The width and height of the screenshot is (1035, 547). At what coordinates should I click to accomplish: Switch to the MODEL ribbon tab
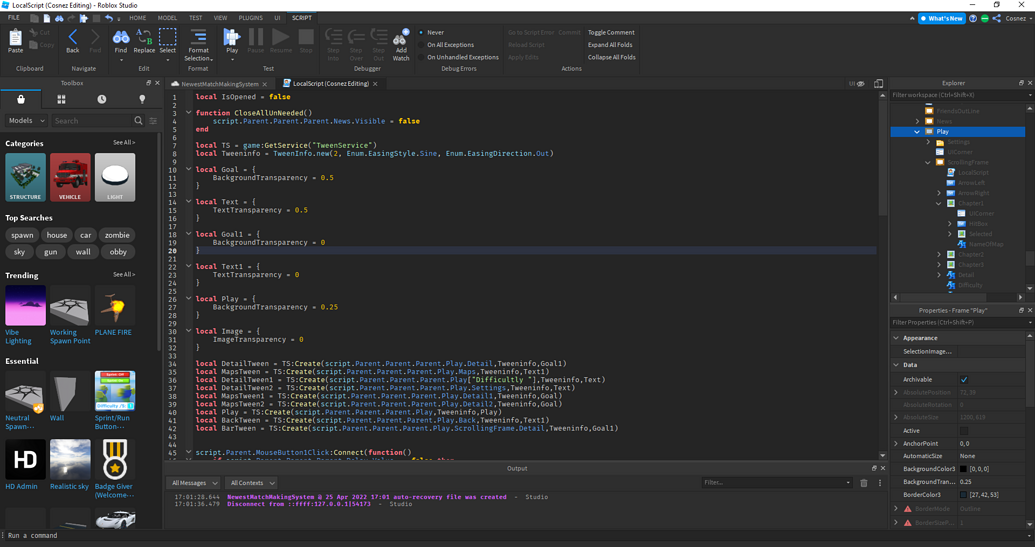(168, 18)
